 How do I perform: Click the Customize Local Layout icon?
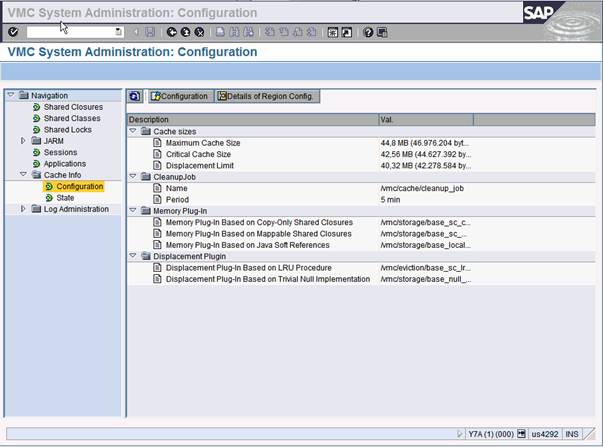click(x=382, y=32)
